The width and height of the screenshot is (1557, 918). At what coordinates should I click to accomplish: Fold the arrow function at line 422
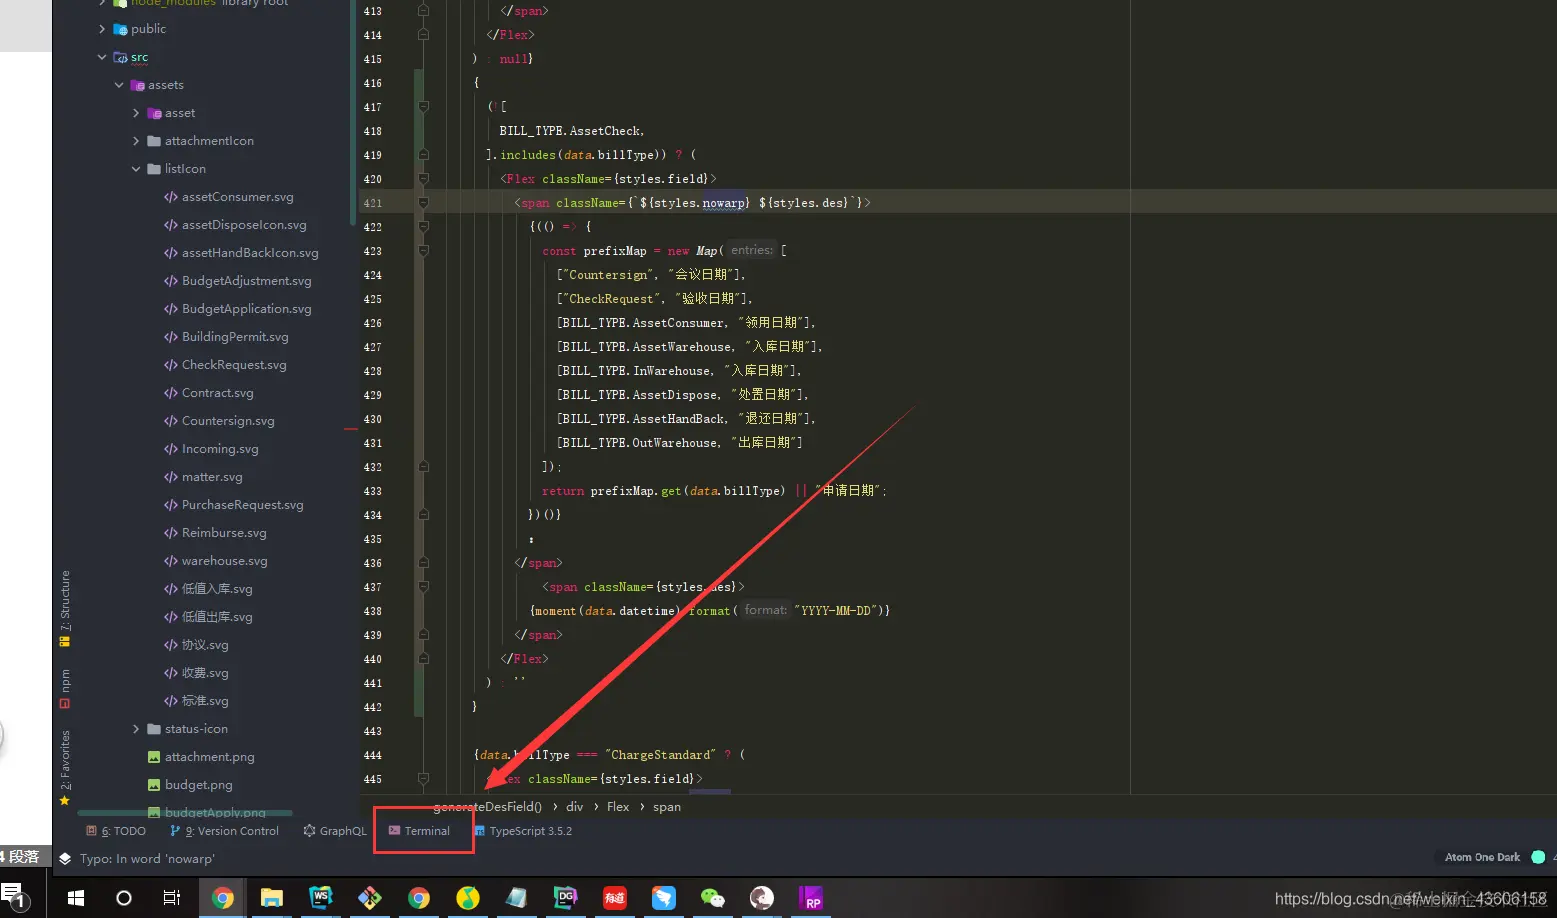423,227
